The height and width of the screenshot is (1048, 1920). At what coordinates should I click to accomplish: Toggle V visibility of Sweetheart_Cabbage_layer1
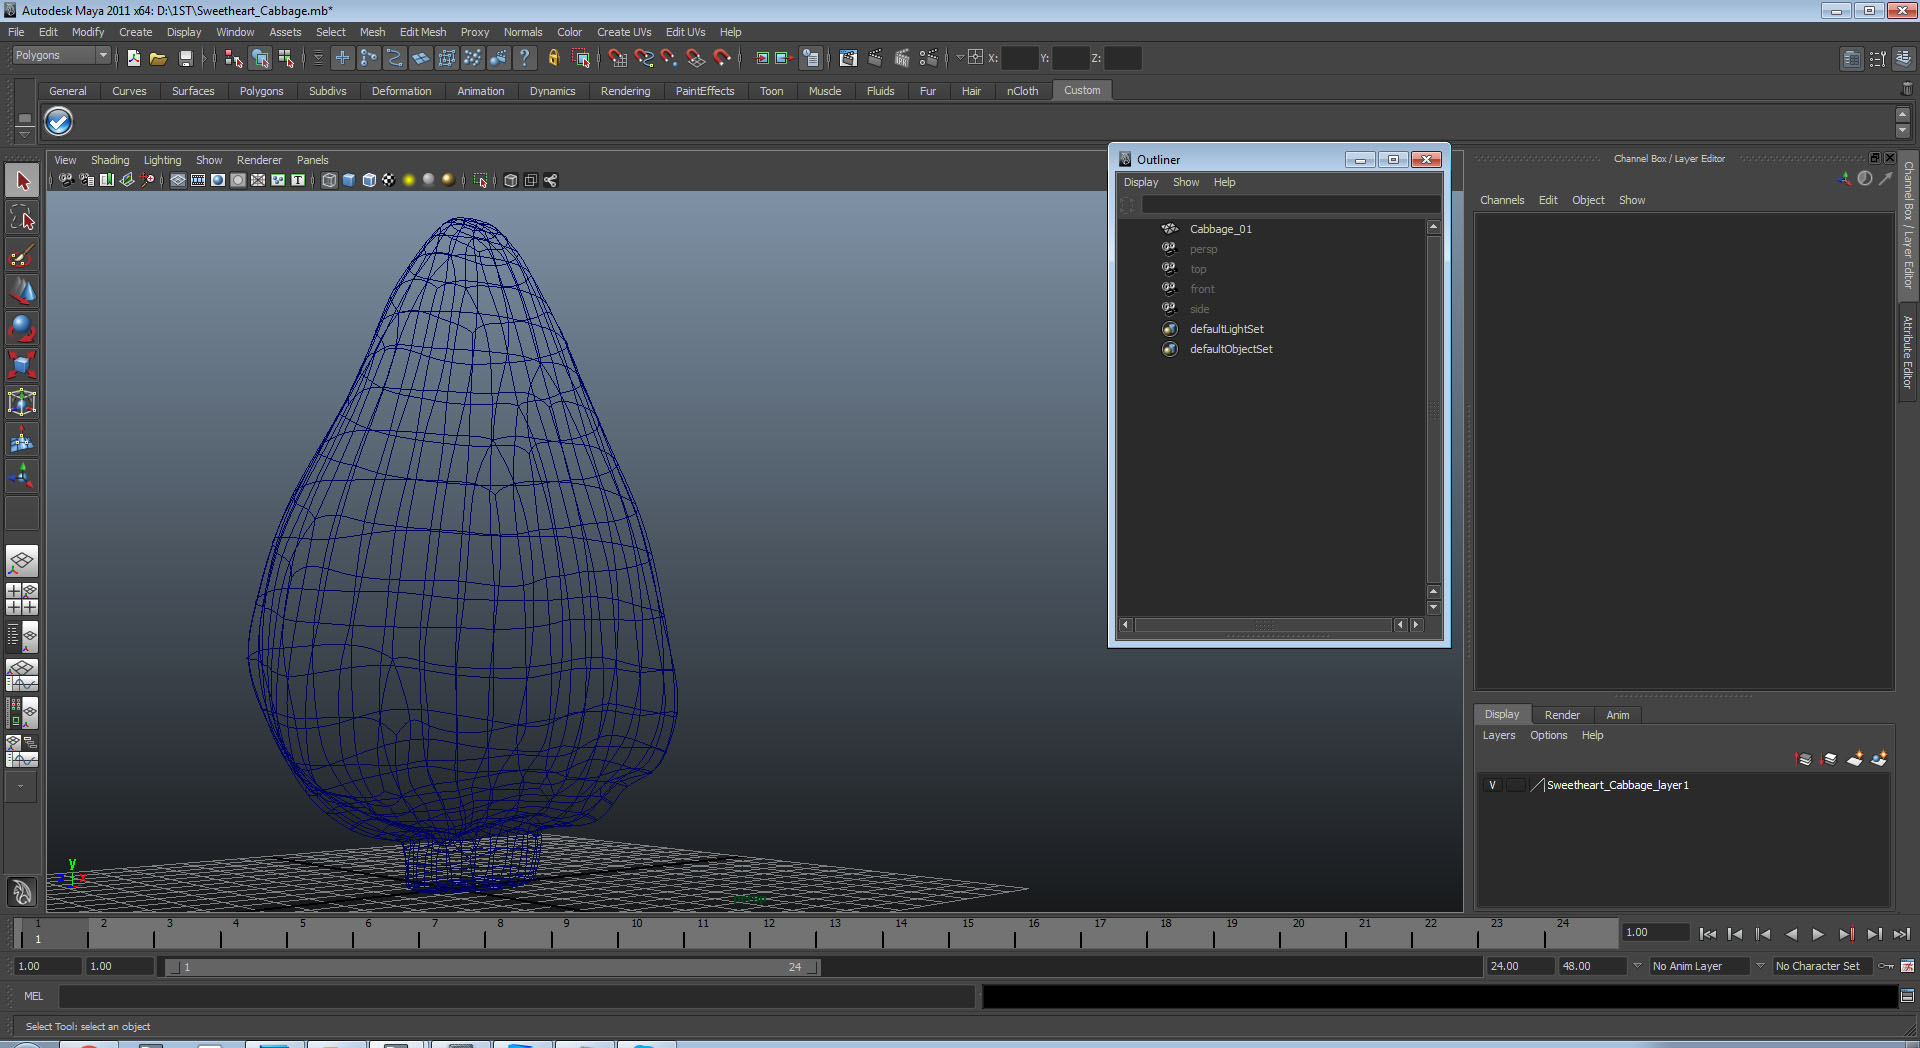[1492, 785]
